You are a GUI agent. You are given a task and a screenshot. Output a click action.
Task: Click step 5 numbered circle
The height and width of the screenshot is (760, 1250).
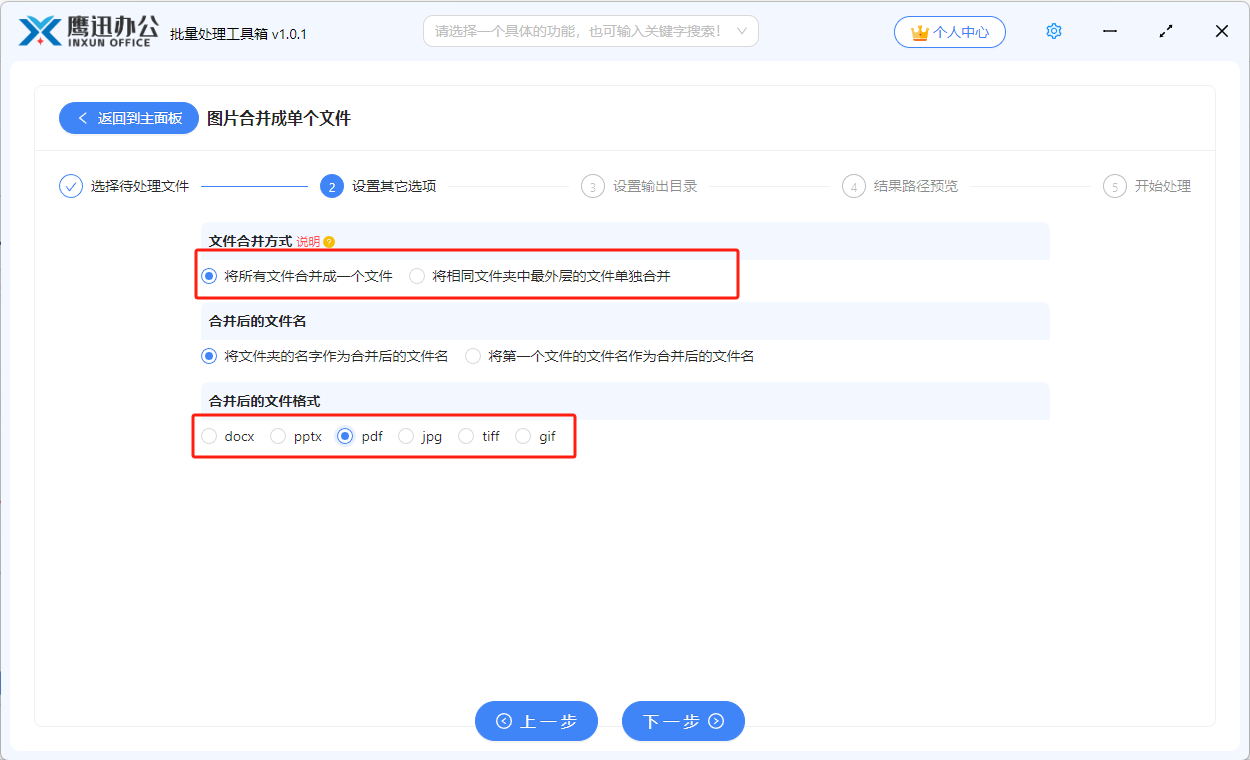pyautogui.click(x=1114, y=186)
